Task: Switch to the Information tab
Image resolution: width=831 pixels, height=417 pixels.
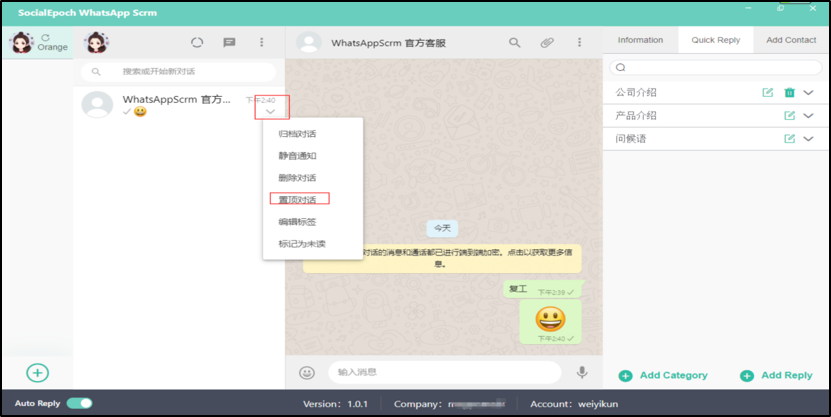Action: pos(640,40)
